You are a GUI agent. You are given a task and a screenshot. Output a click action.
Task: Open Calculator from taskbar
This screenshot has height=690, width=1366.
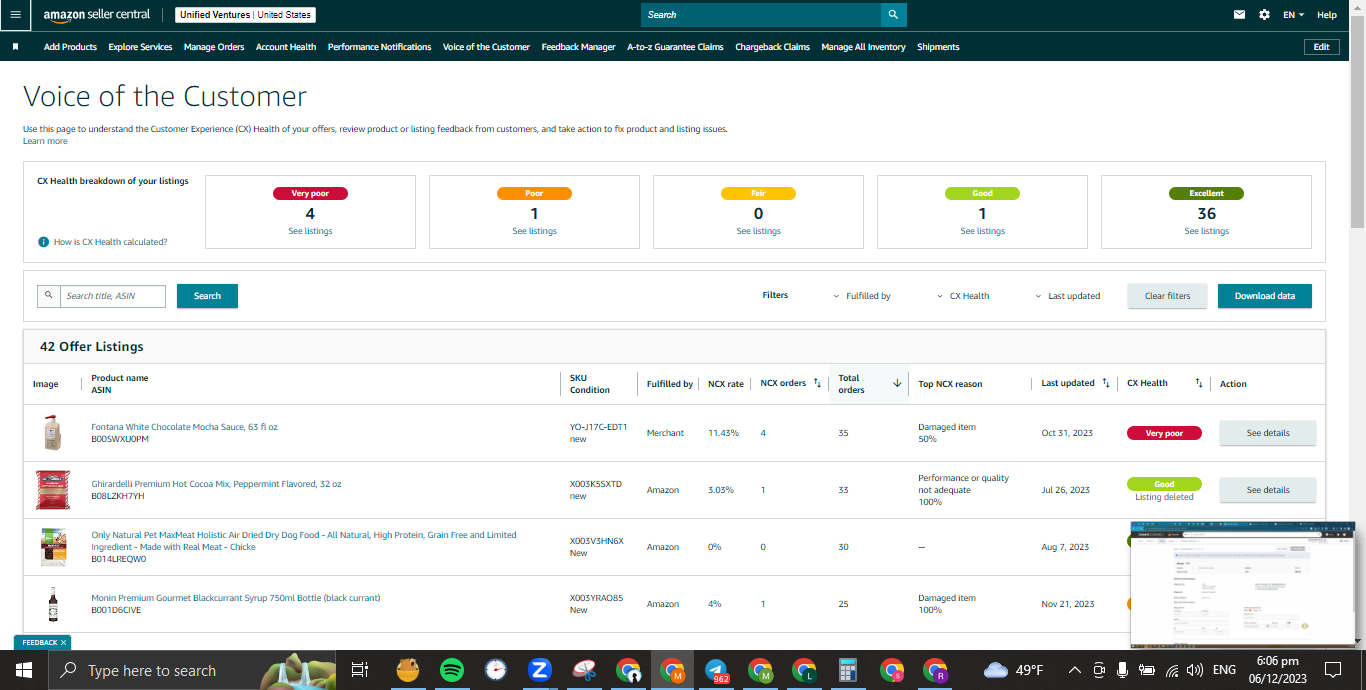848,670
